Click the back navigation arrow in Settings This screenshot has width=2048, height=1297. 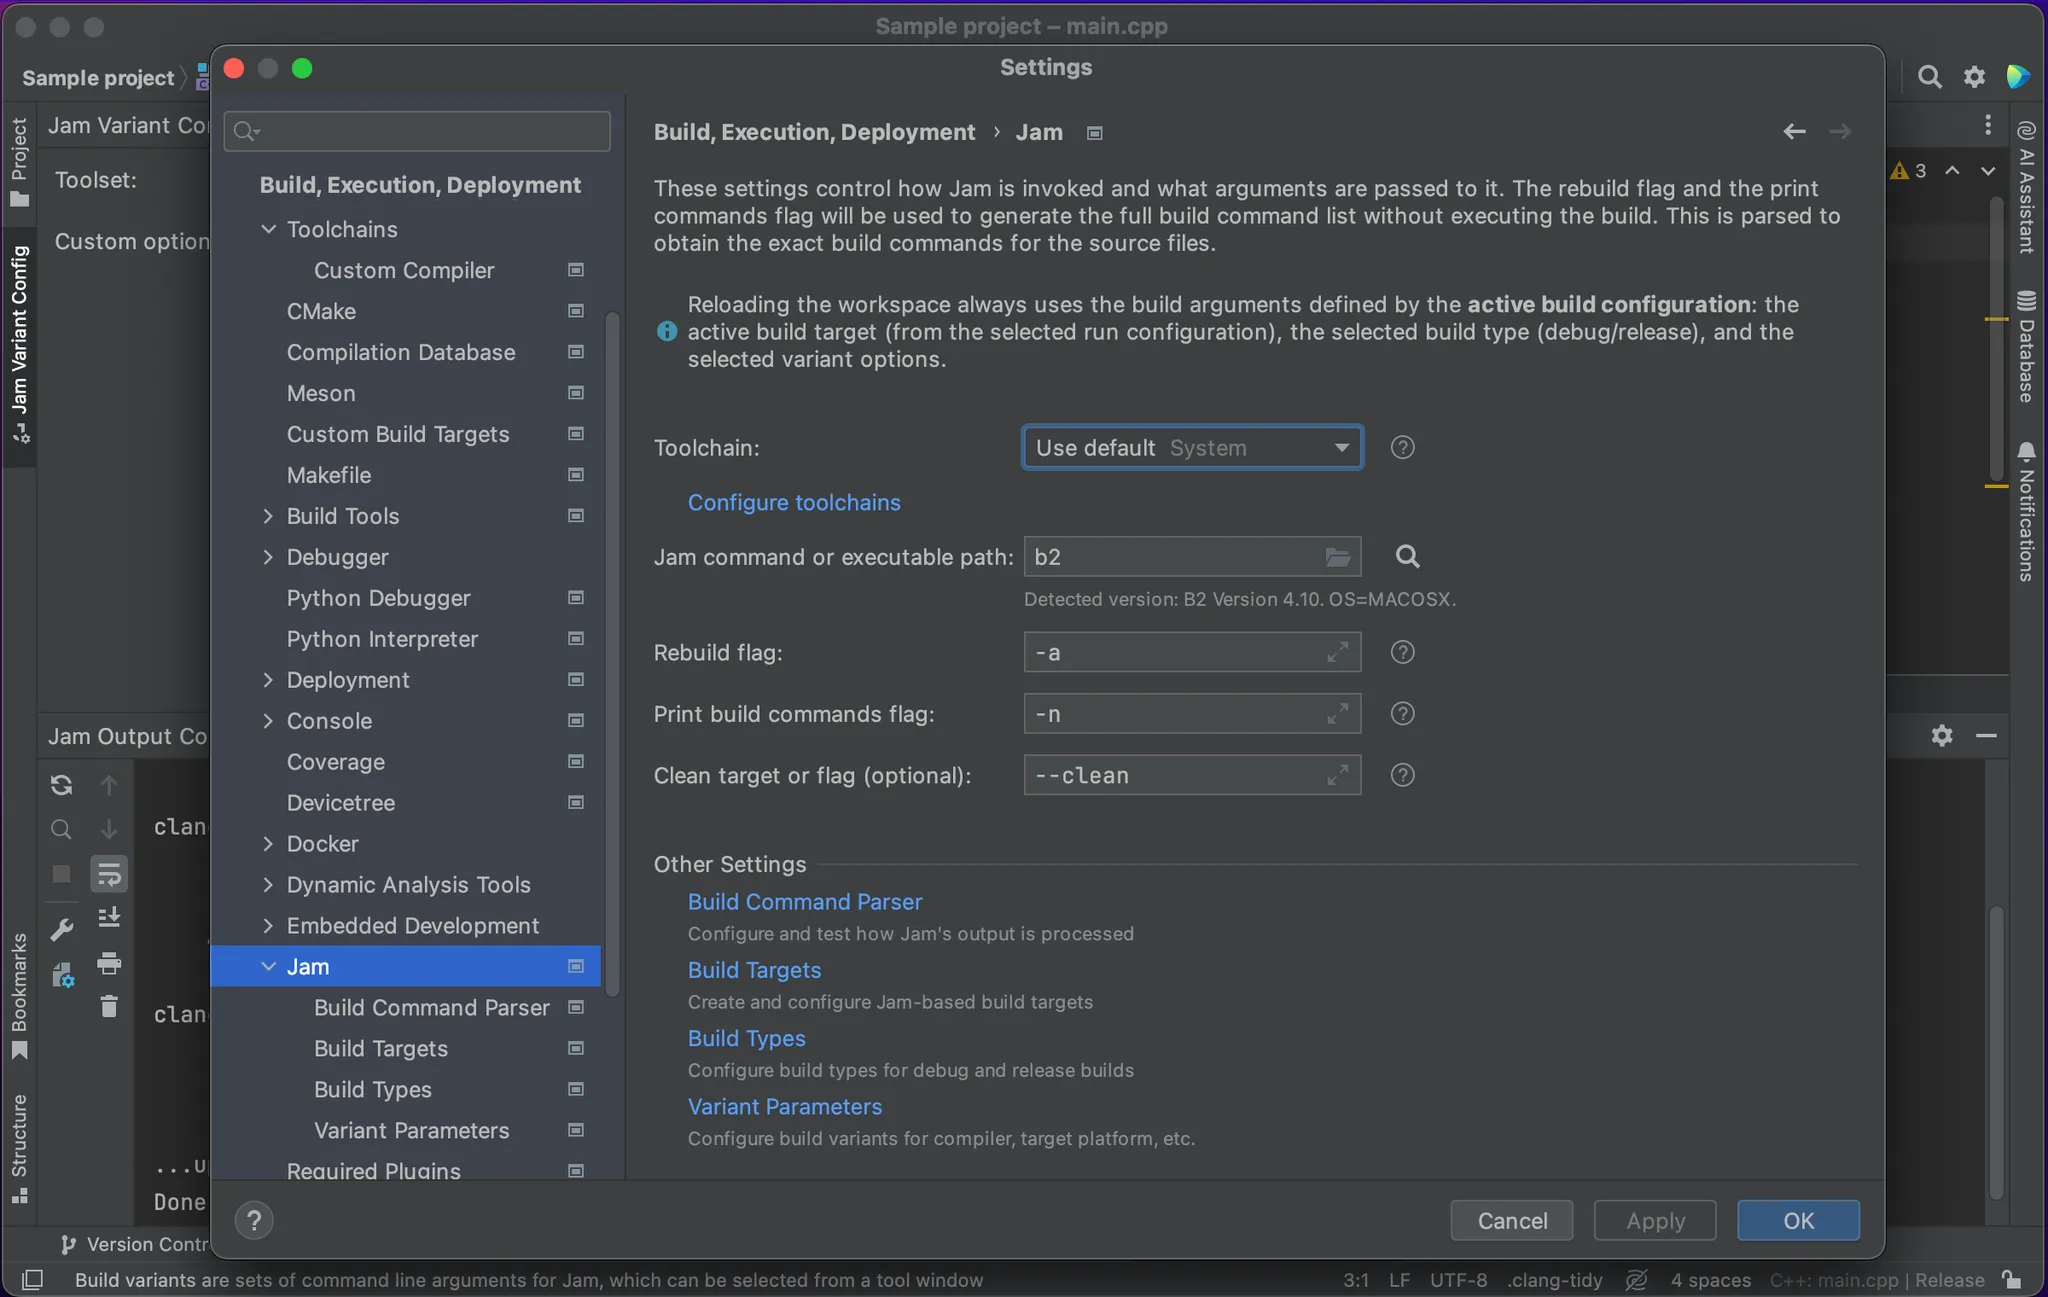pos(1794,131)
